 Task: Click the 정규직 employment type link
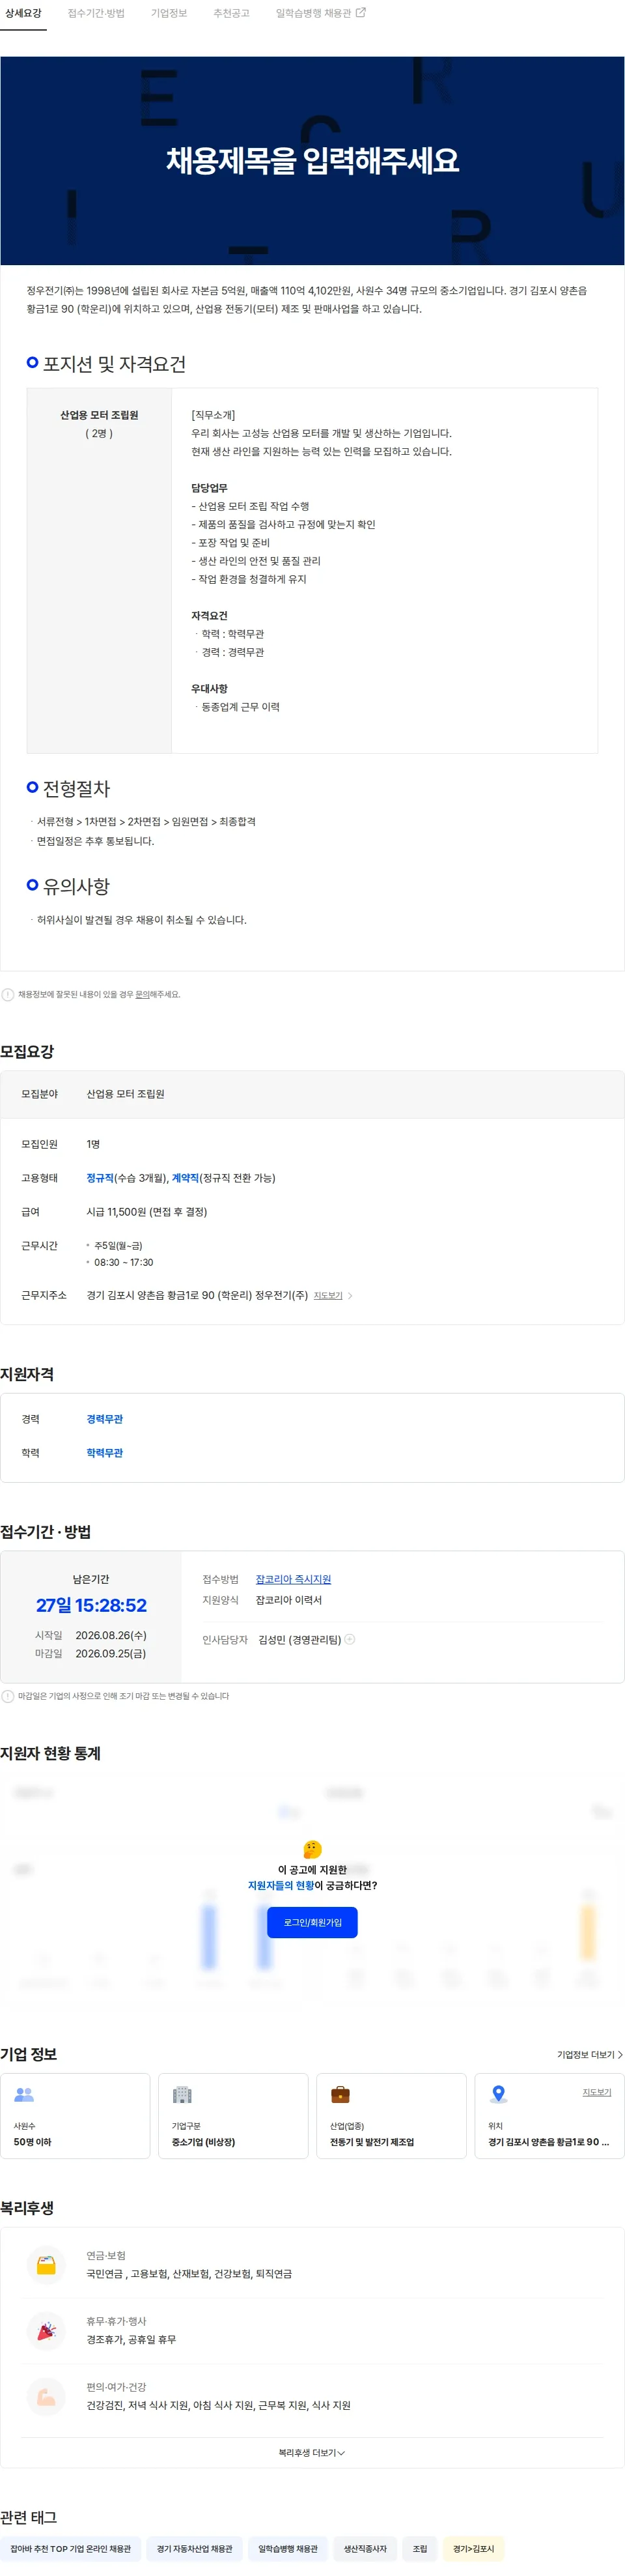(x=100, y=1178)
